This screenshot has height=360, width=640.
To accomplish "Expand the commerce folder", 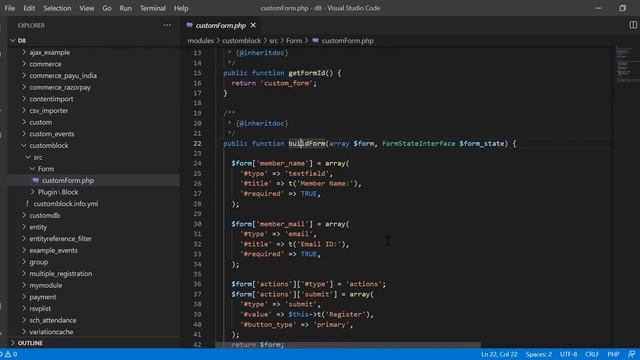I will 24,64.
